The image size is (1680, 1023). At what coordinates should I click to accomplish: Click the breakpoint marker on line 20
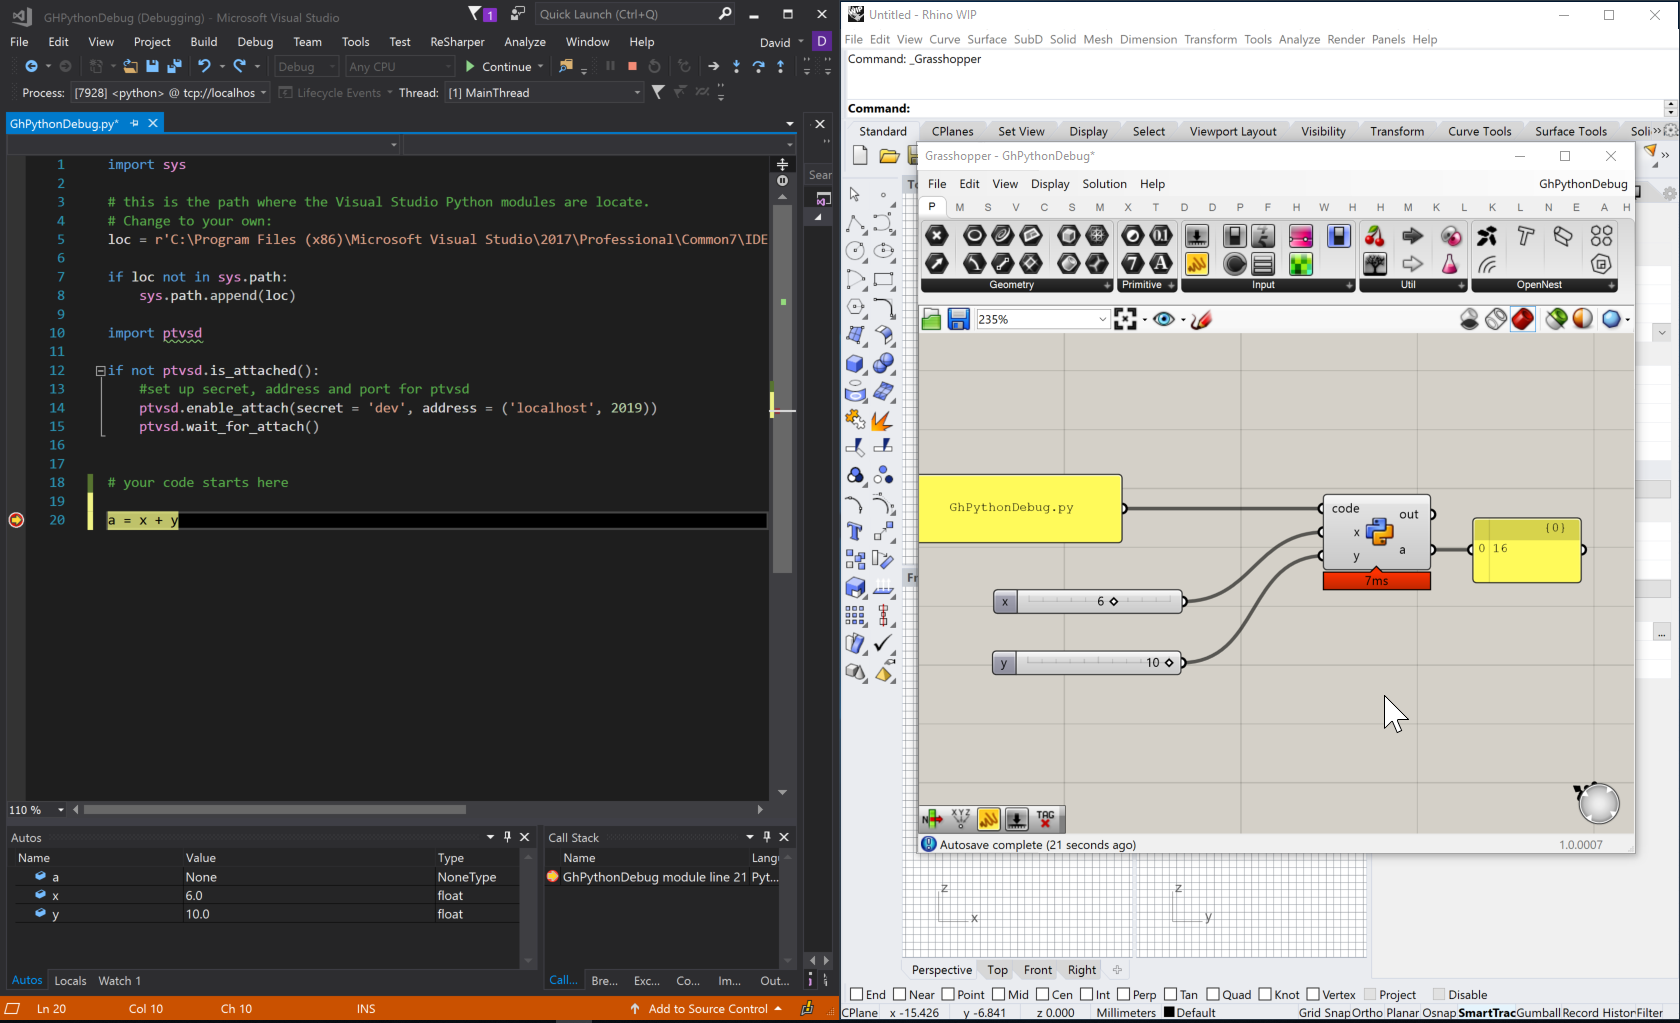(16, 520)
